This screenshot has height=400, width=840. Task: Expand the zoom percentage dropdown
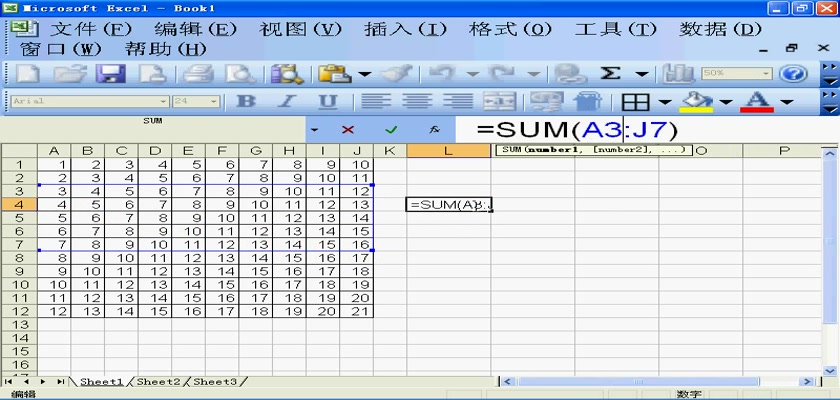[767, 73]
